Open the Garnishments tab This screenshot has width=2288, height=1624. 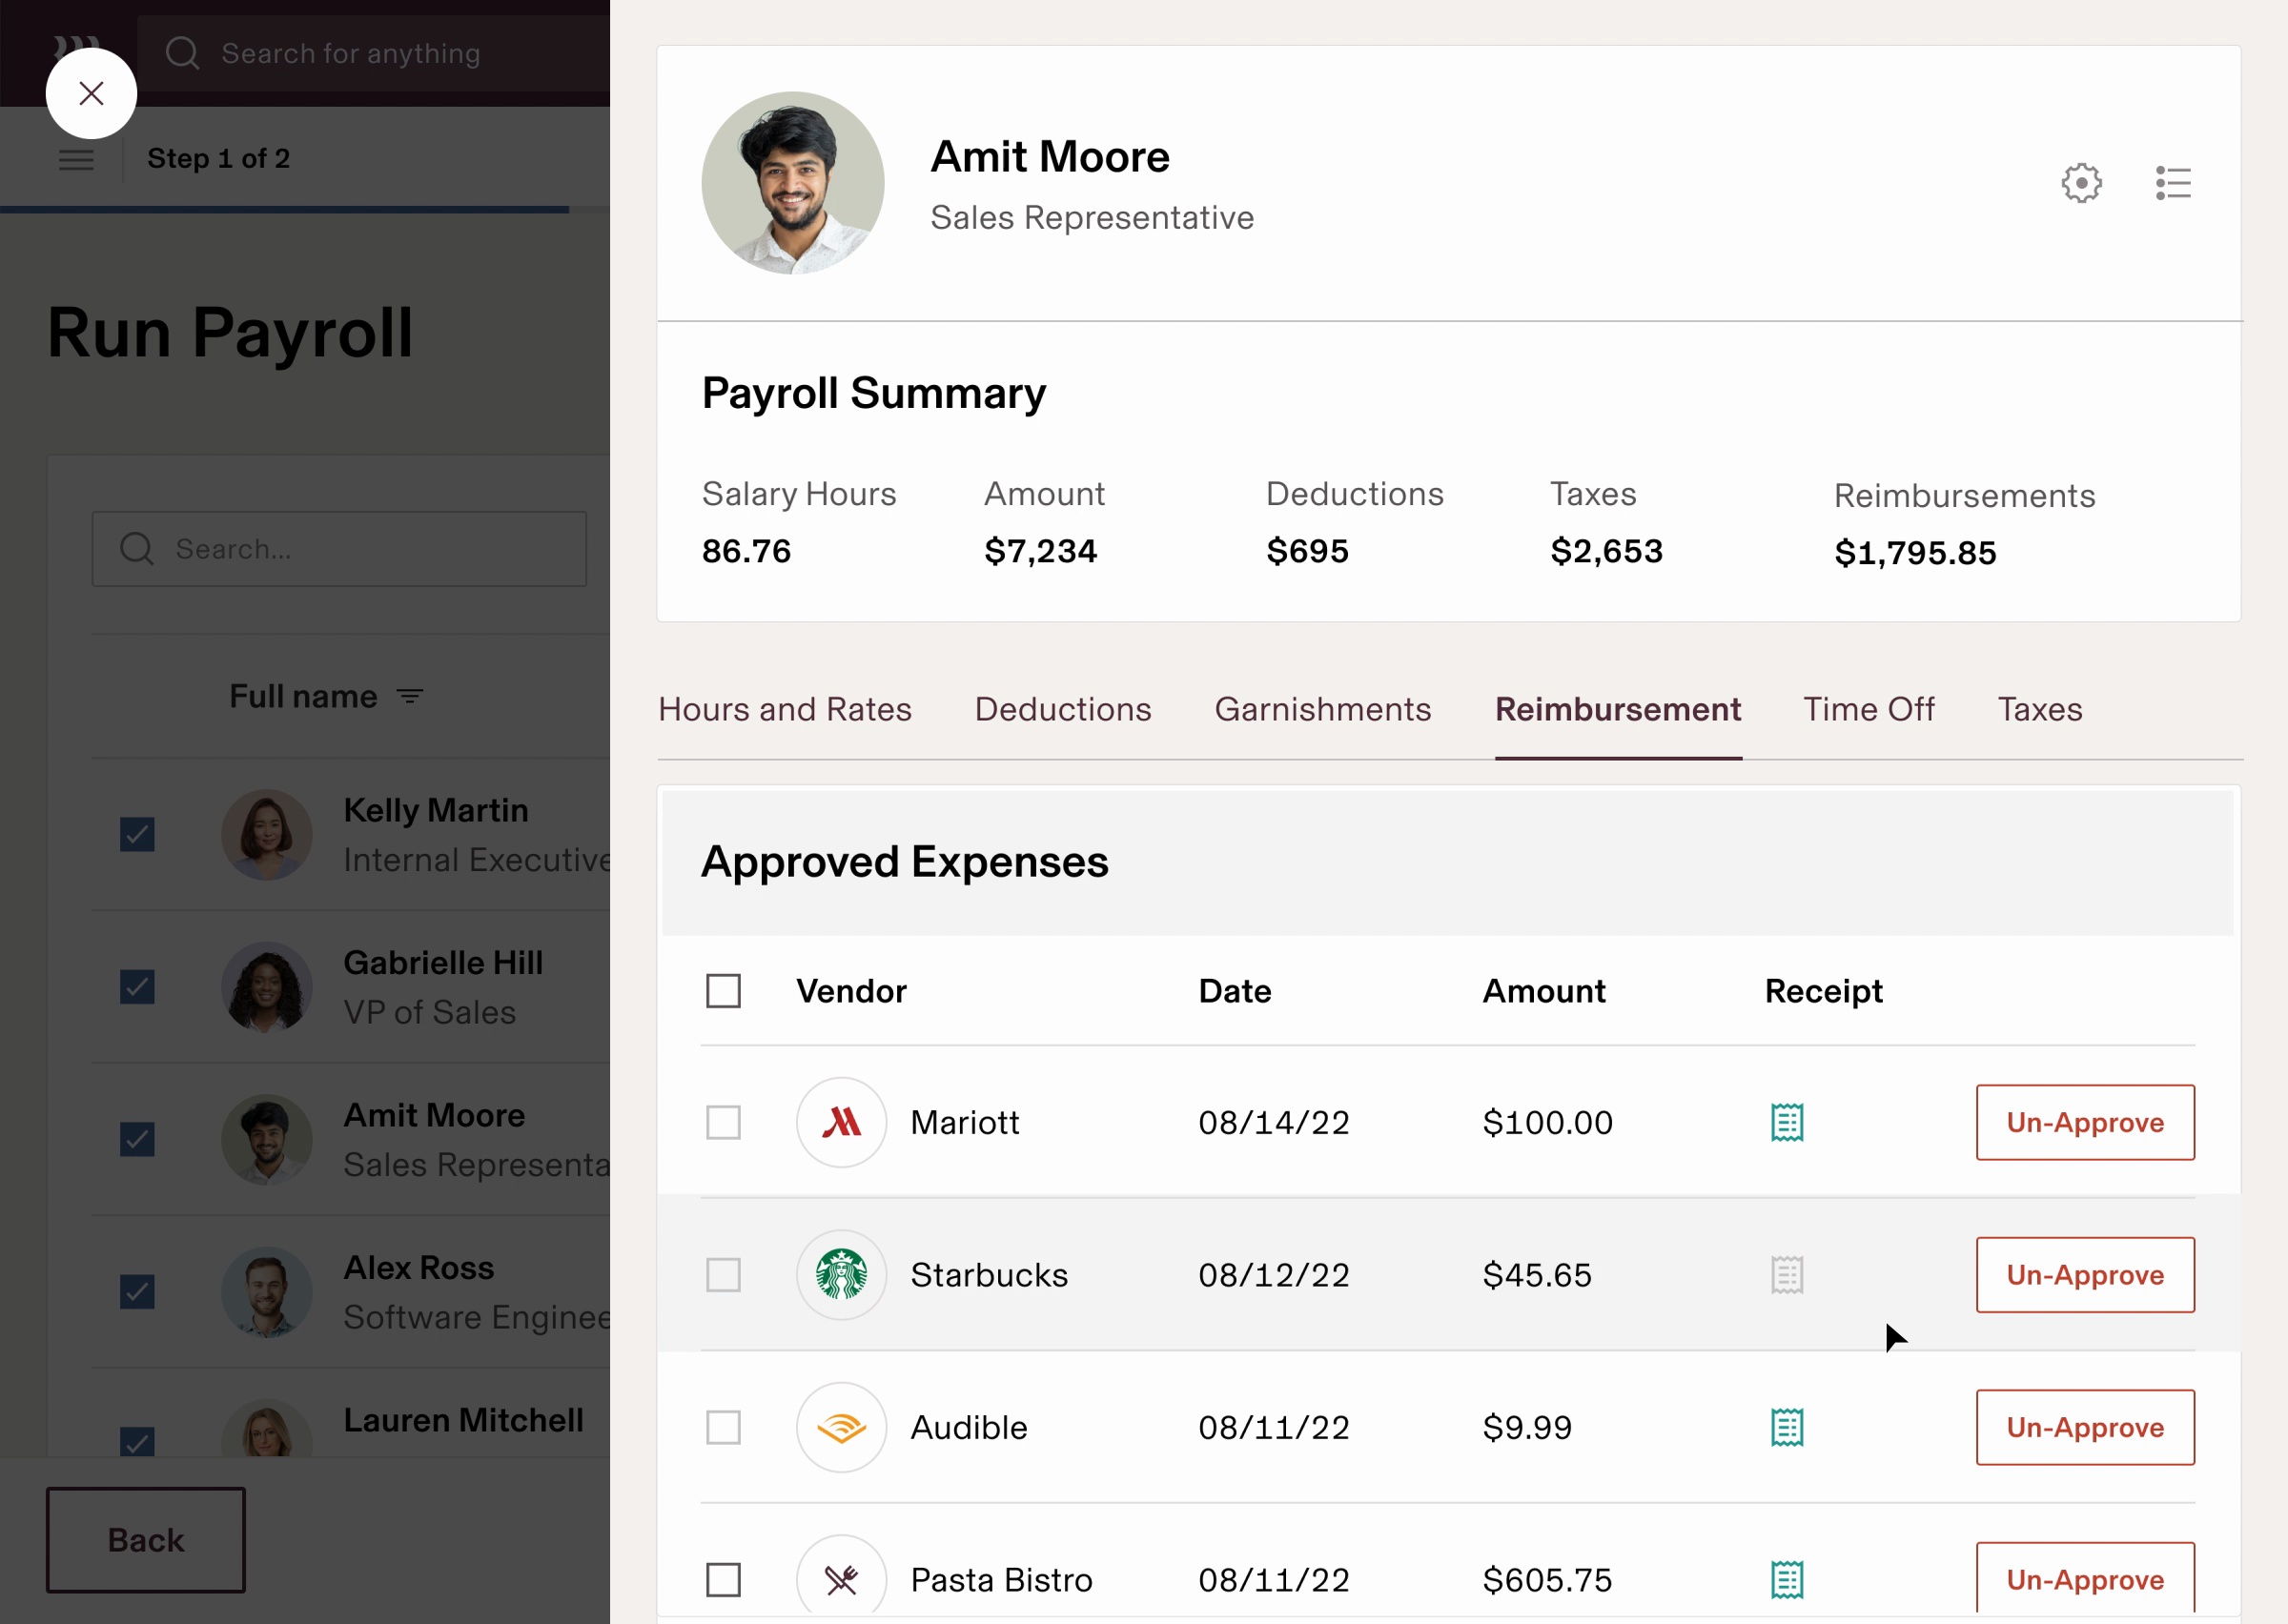pos(1322,709)
